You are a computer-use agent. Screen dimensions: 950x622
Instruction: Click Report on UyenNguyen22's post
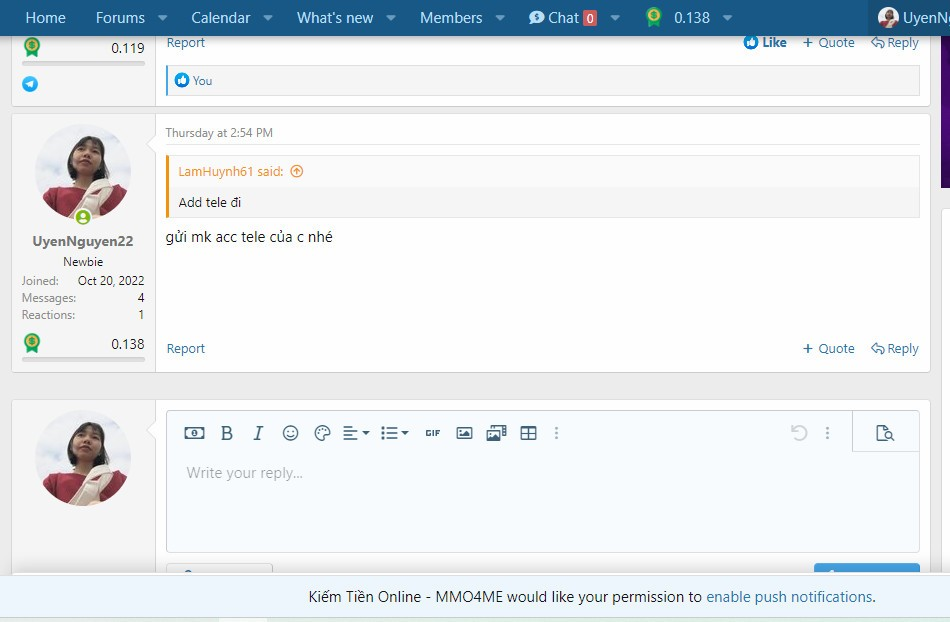pos(185,348)
